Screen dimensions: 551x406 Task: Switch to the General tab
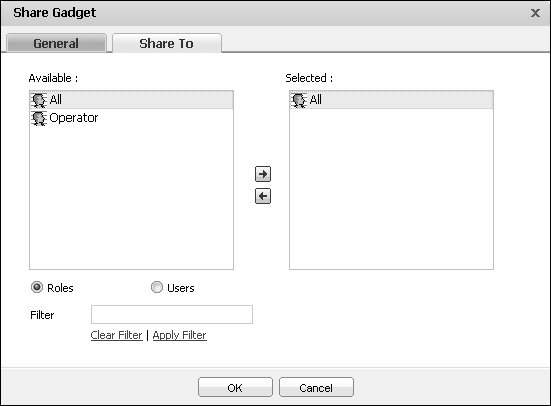pos(56,43)
